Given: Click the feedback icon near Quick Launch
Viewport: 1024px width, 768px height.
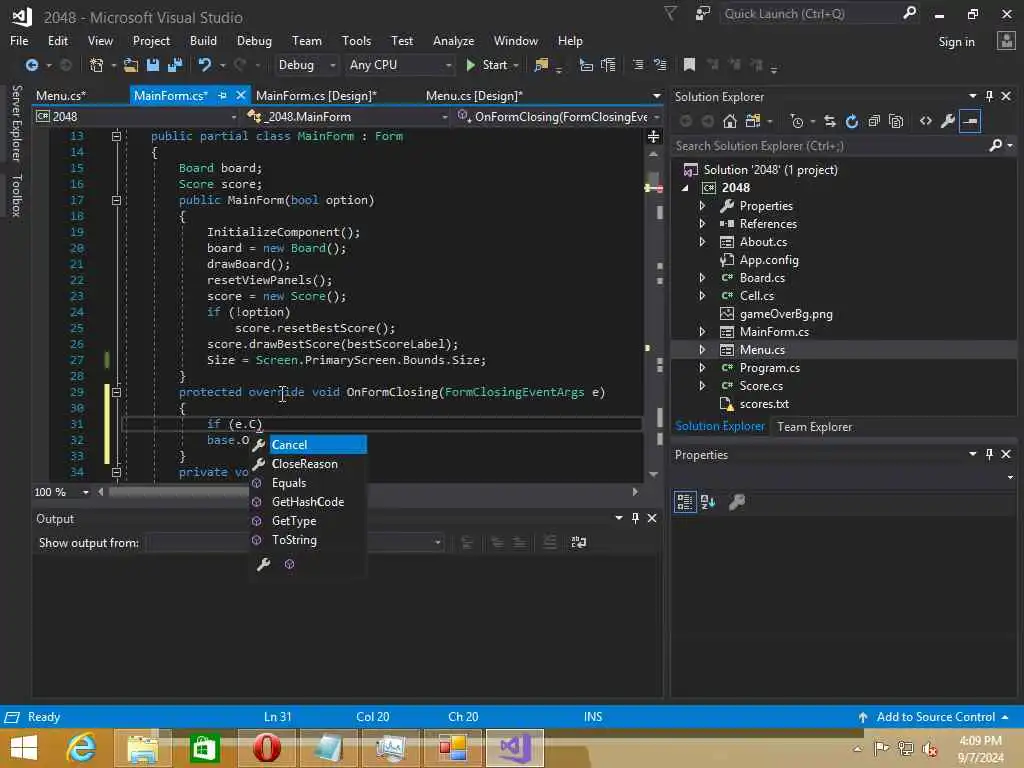Looking at the screenshot, I should [703, 14].
